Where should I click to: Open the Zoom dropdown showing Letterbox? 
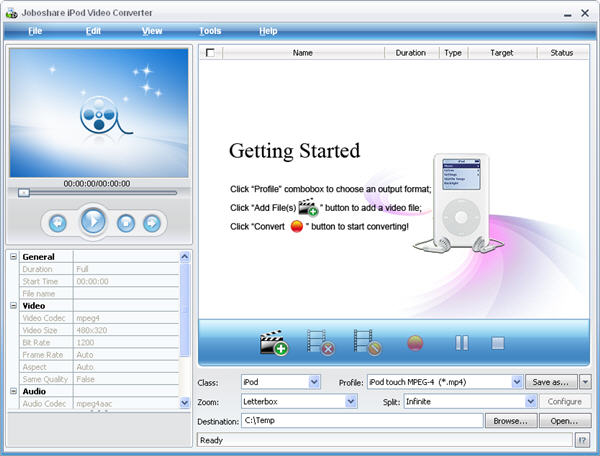click(351, 401)
